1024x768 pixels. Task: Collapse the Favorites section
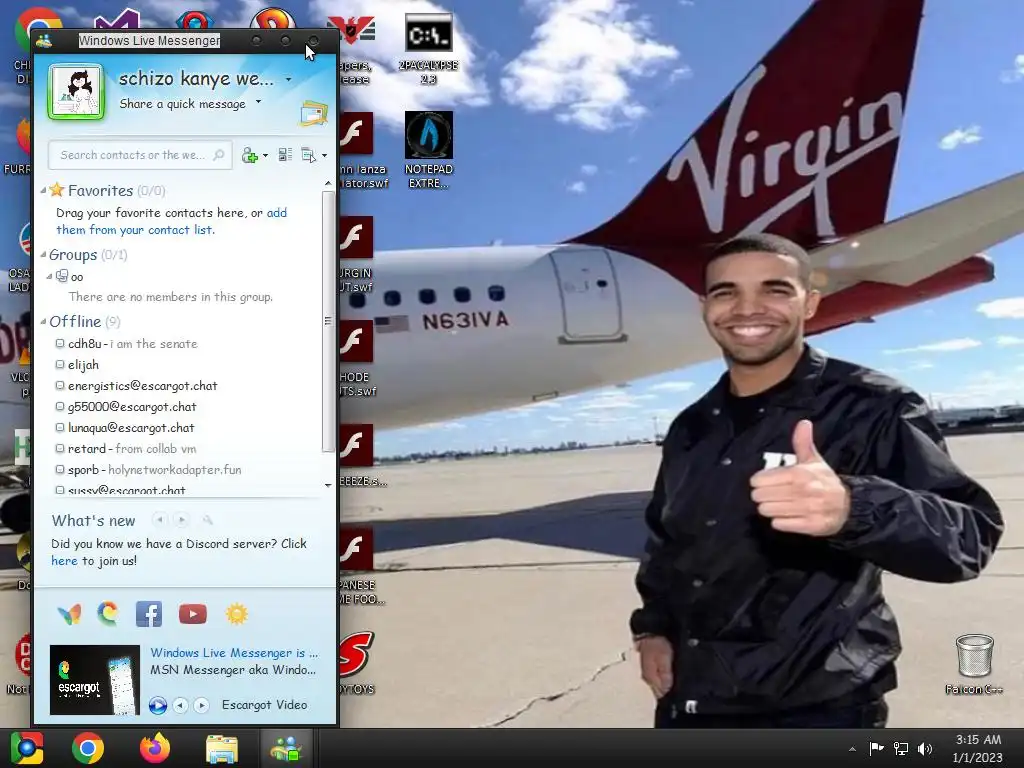click(x=43, y=191)
